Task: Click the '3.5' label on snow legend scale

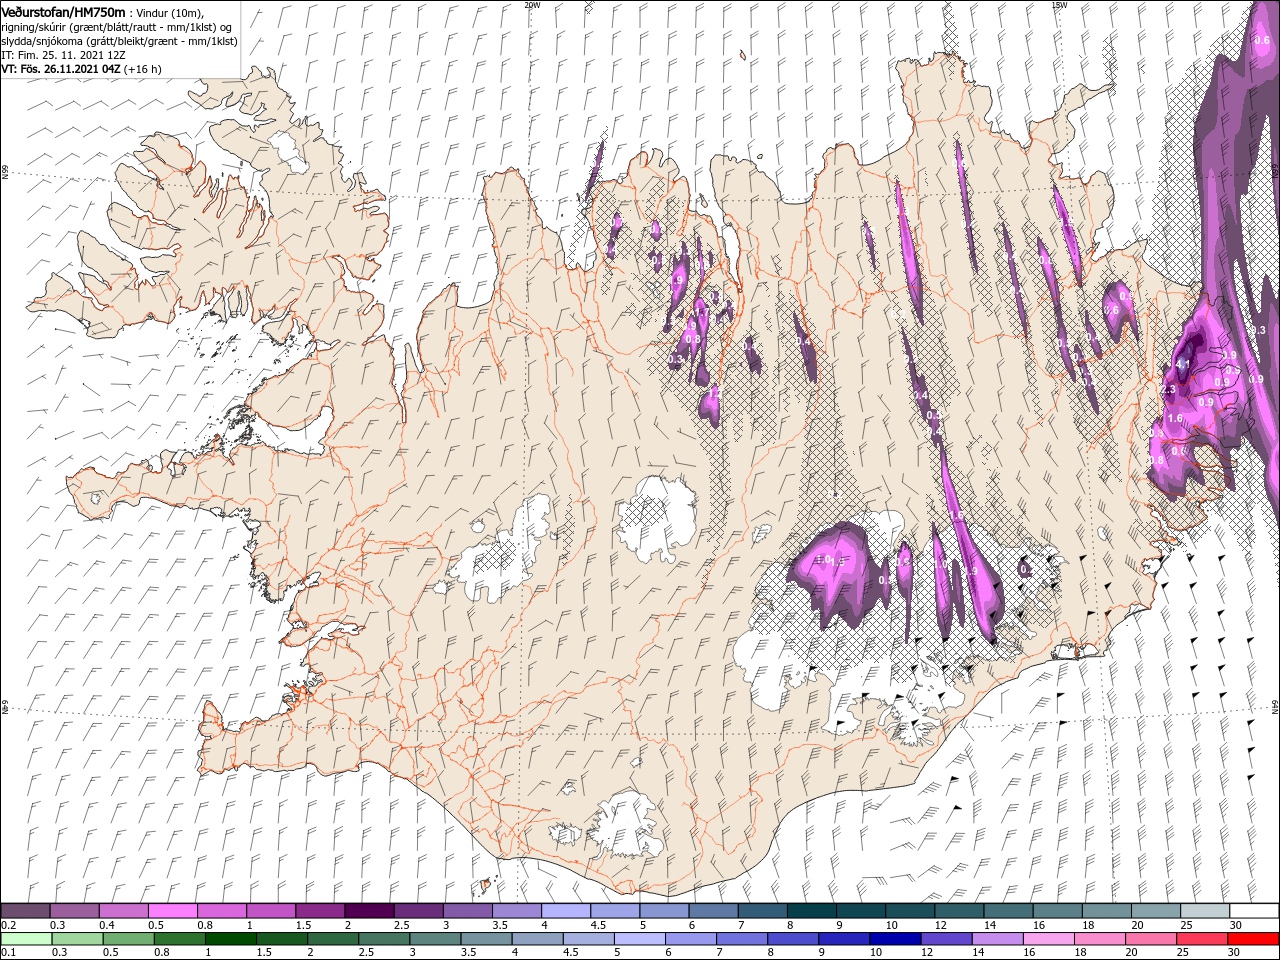Action: point(499,926)
